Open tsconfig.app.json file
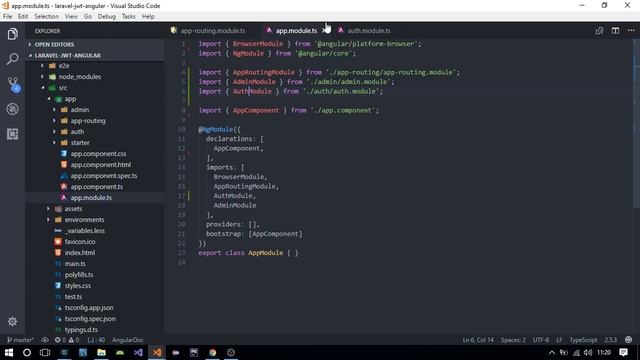This screenshot has width=640, height=360. (89, 308)
